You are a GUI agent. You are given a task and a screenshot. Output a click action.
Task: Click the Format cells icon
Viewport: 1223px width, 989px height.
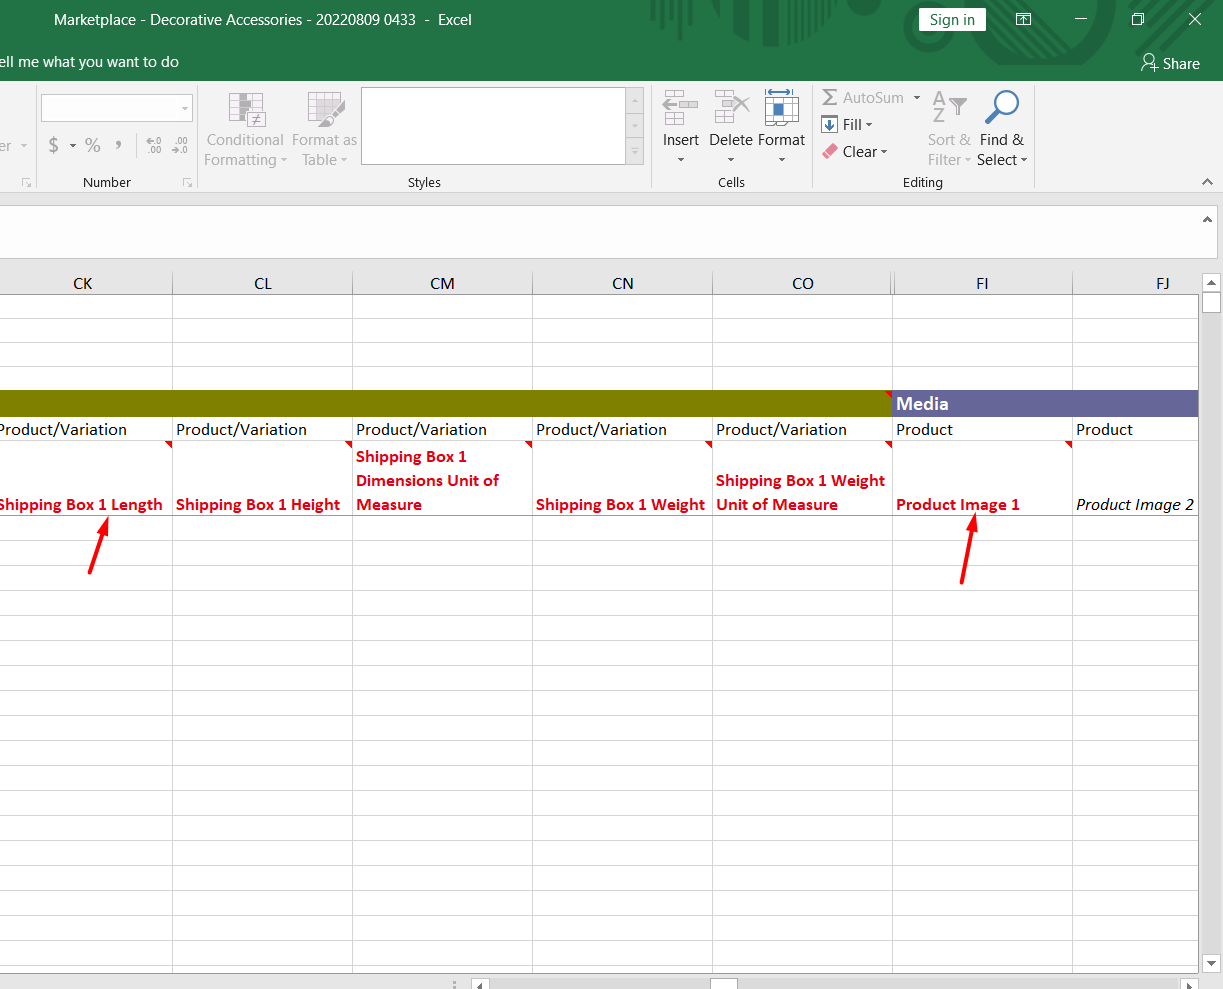(781, 107)
